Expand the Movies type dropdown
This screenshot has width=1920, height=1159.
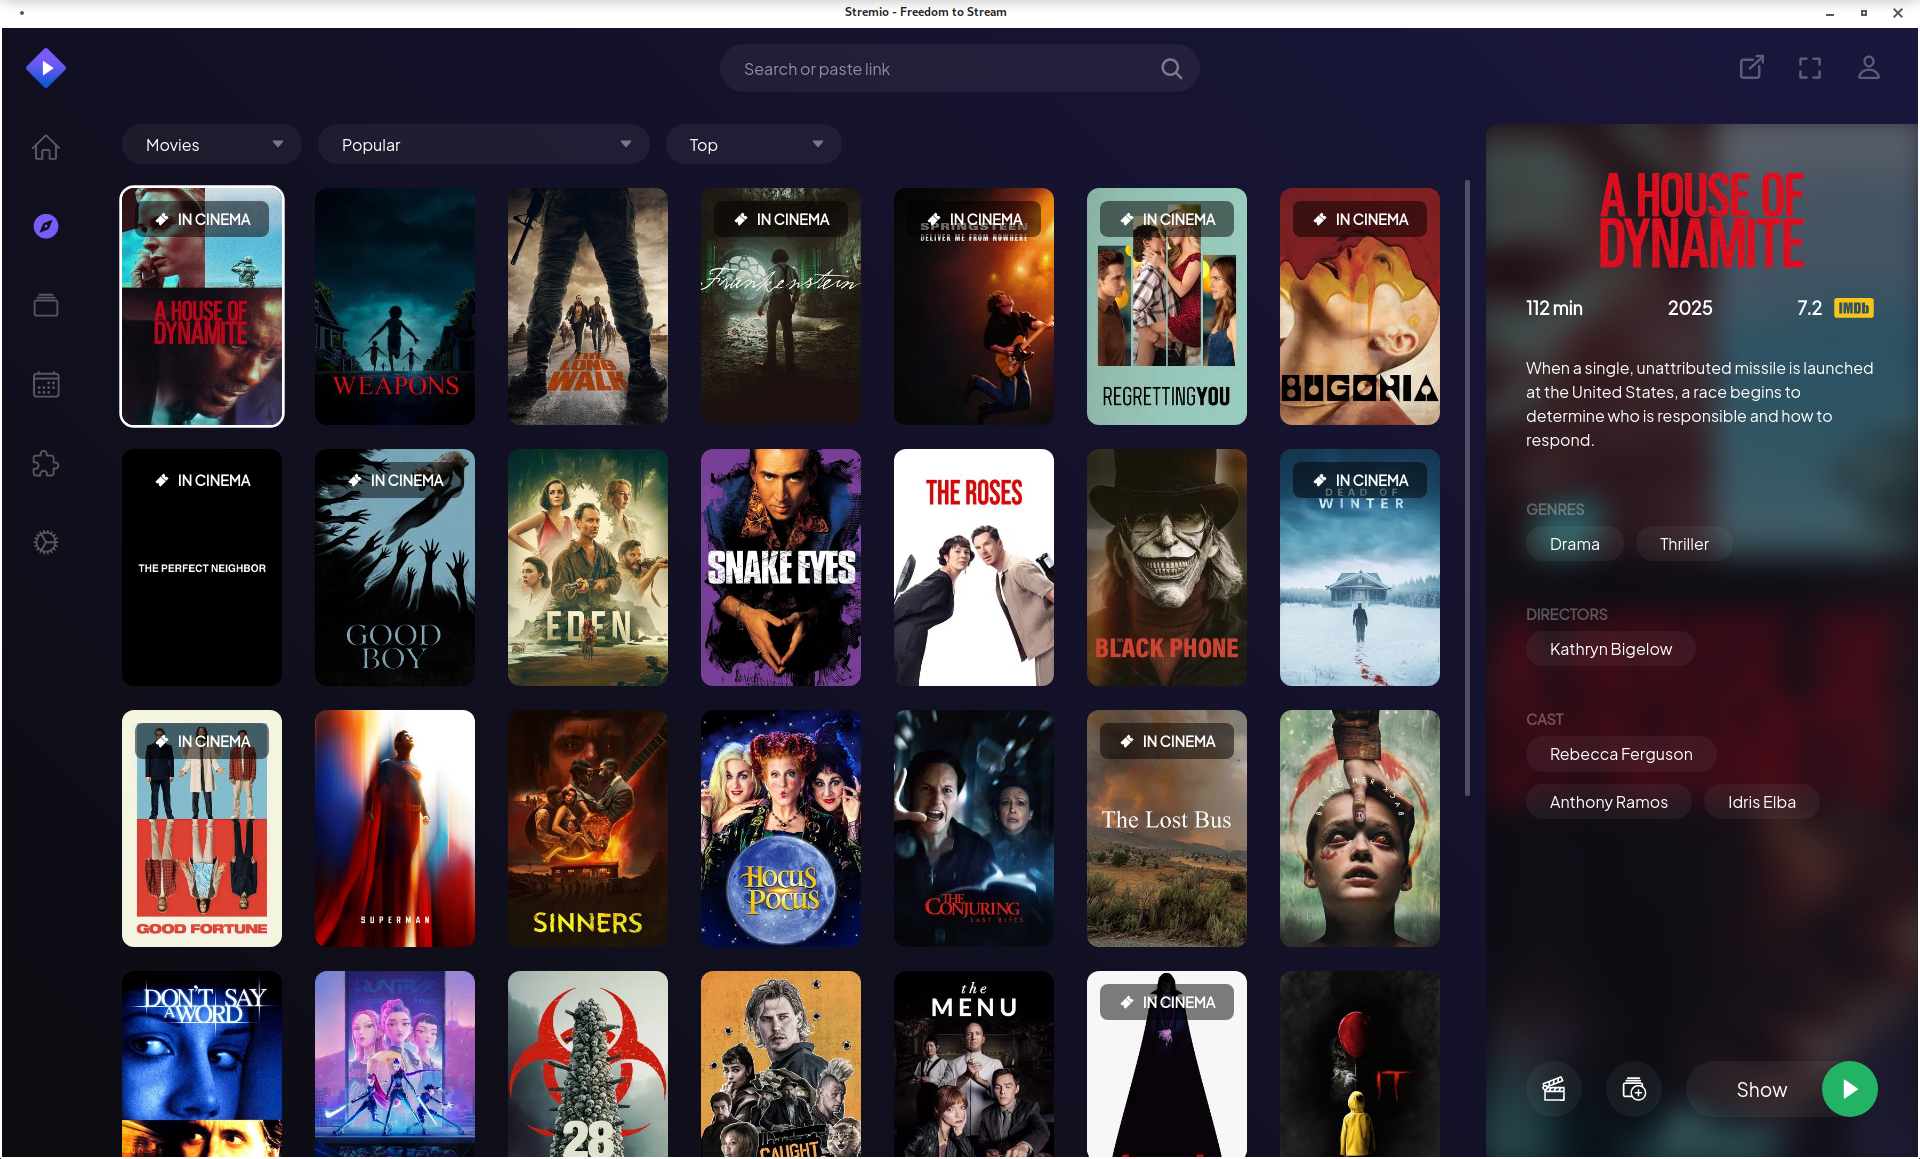pyautogui.click(x=211, y=144)
